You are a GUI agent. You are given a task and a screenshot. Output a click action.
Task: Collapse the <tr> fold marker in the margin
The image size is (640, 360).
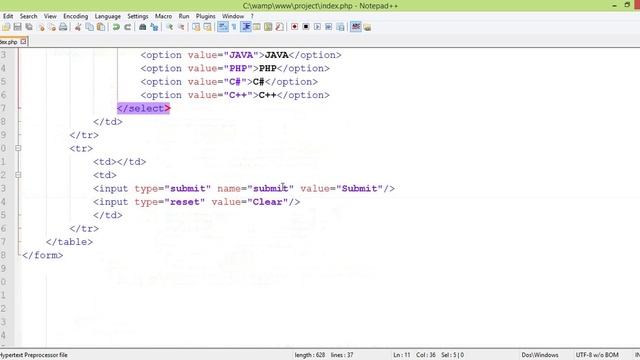point(18,148)
